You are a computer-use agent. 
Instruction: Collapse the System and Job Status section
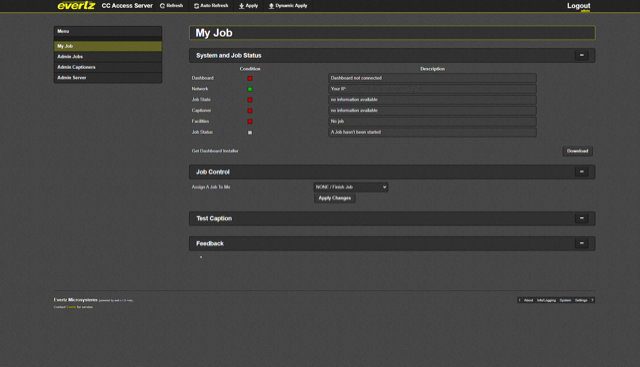(x=582, y=55)
